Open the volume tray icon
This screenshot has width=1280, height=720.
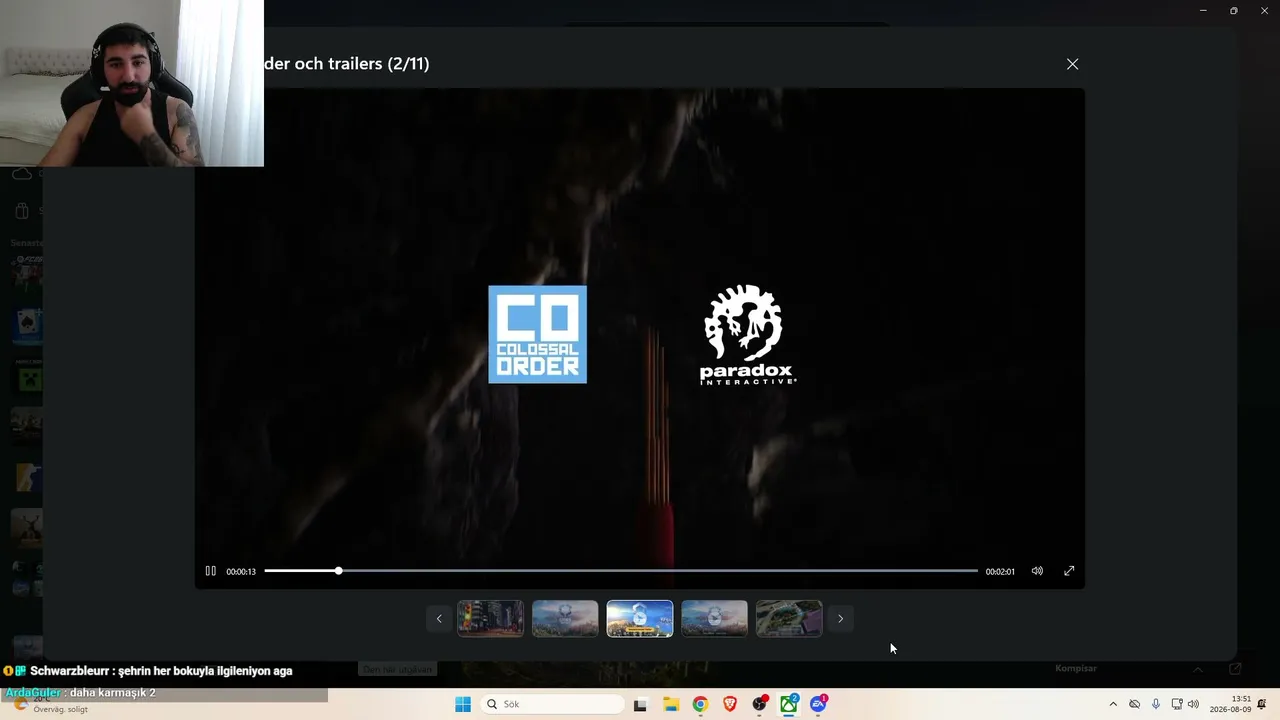point(1193,704)
